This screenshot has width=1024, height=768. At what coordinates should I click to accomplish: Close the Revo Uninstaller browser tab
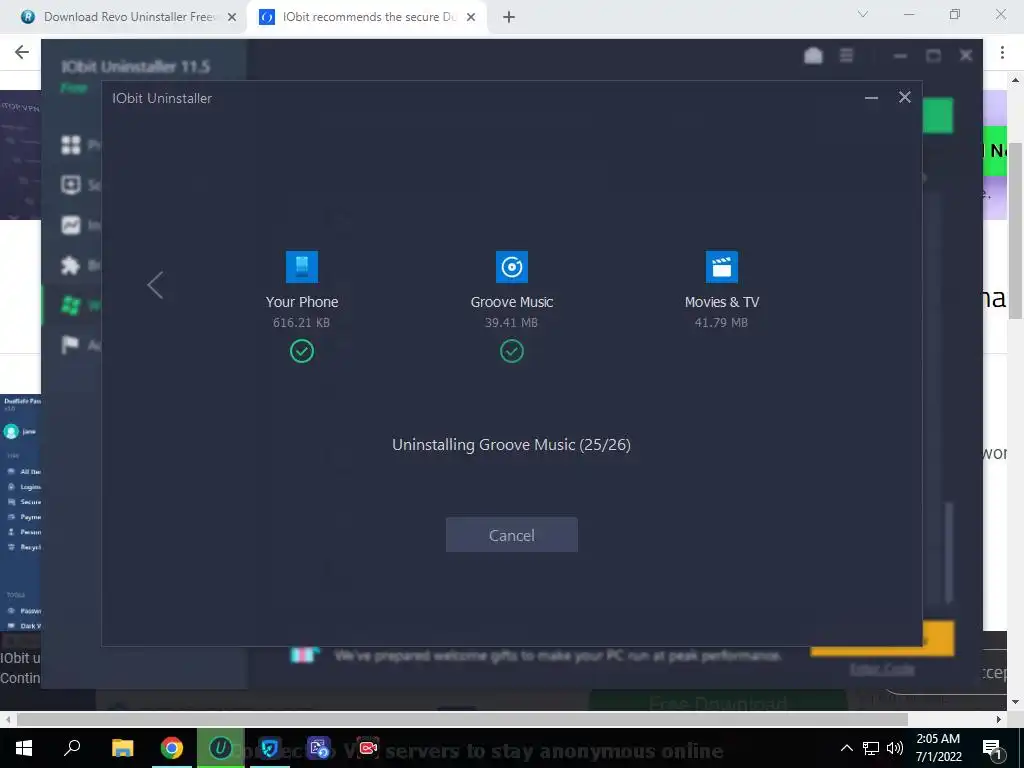tap(231, 18)
